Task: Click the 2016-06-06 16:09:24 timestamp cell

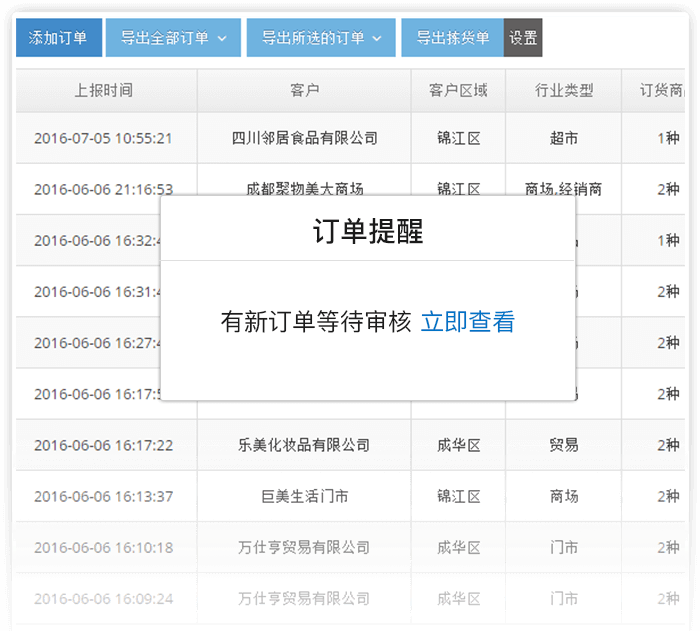Action: click(103, 599)
